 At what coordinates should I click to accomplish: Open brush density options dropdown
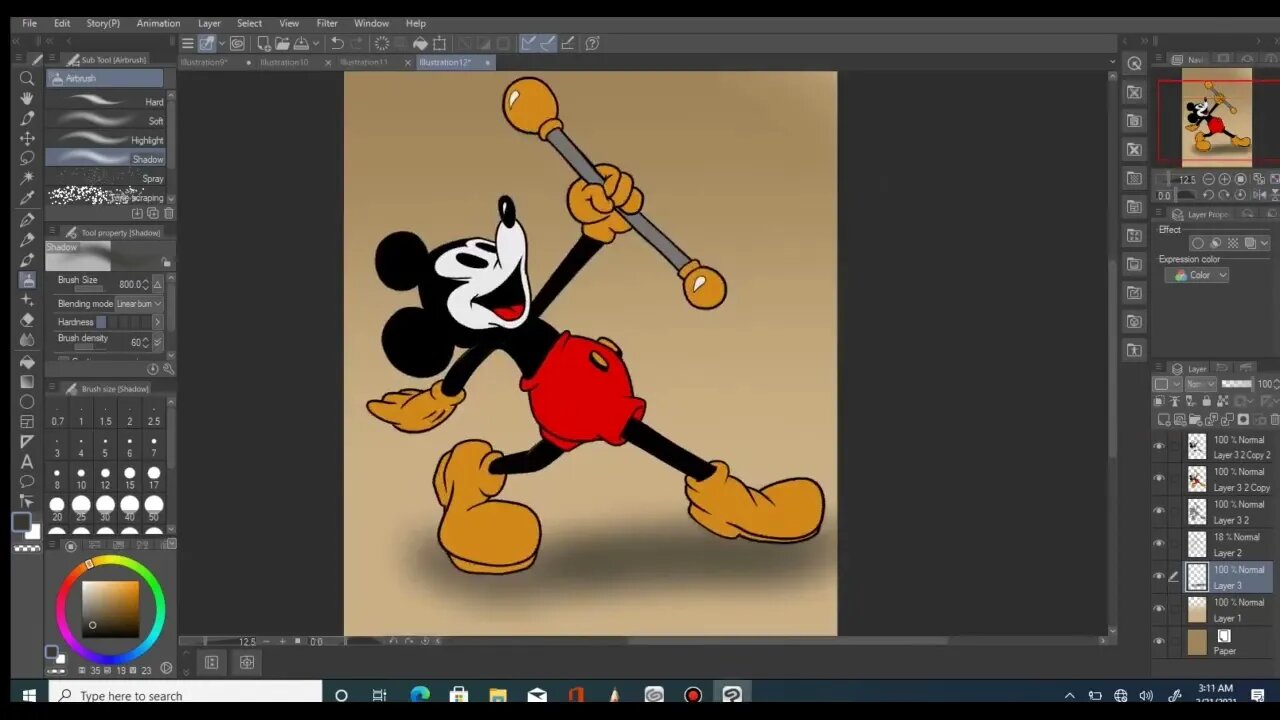coord(157,342)
